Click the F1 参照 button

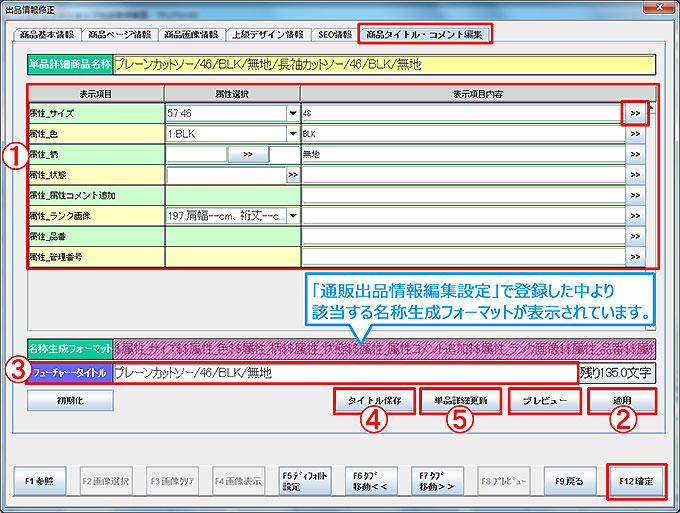(x=39, y=481)
